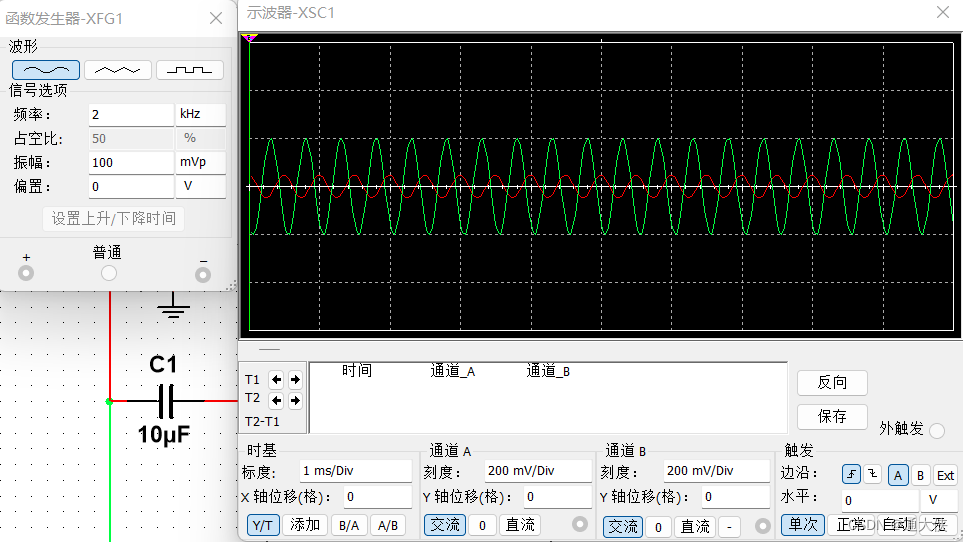
Task: Move cursor T1 right
Action: pos(295,380)
